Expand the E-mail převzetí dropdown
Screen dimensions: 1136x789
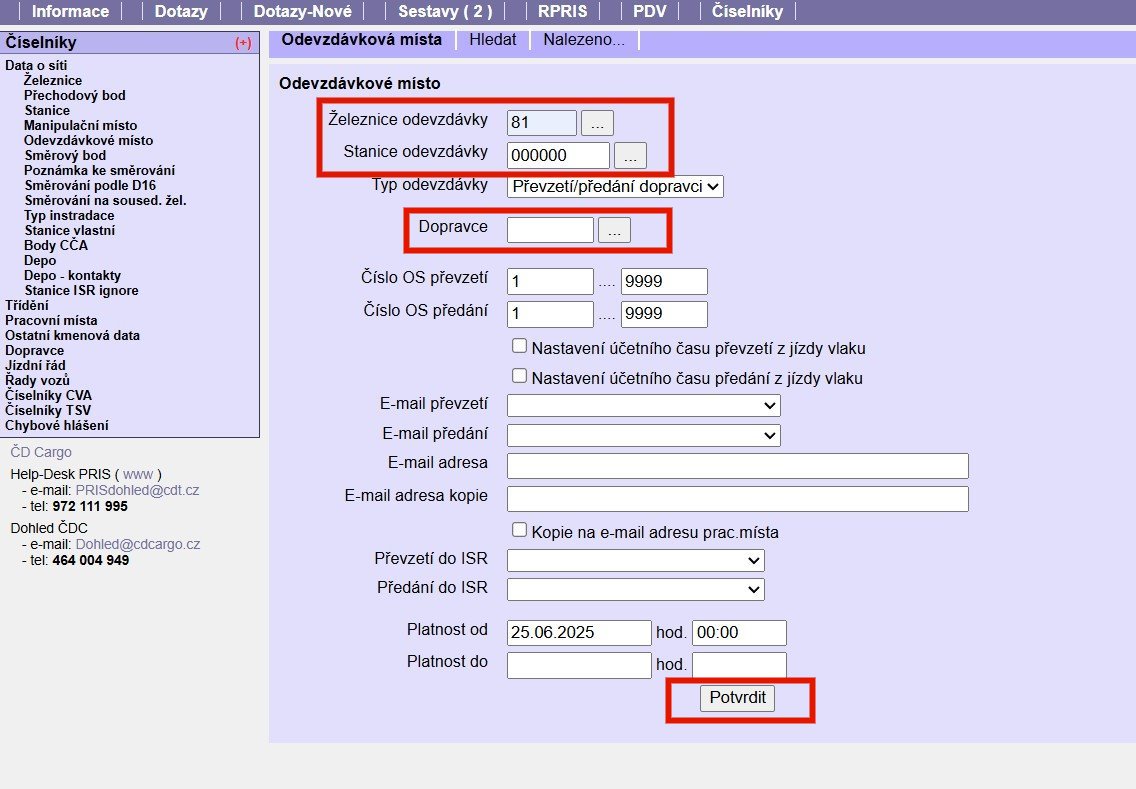coord(643,405)
